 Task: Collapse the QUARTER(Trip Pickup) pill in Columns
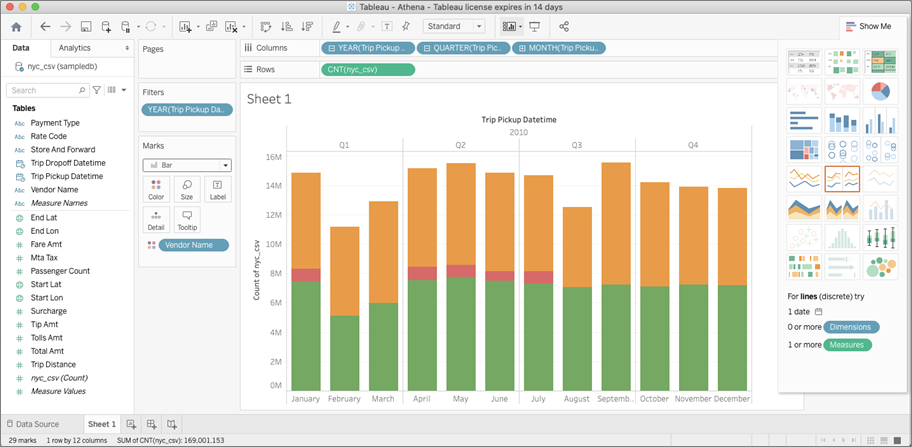point(427,48)
